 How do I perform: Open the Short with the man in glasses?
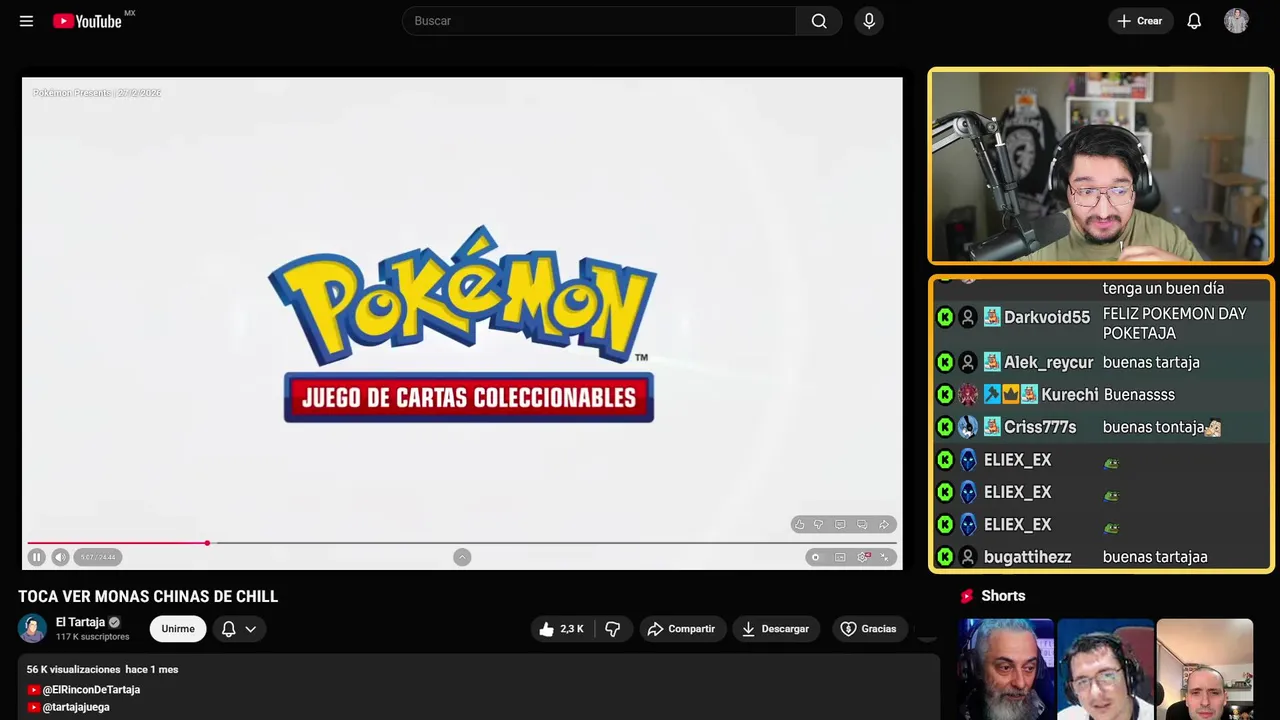[1105, 669]
